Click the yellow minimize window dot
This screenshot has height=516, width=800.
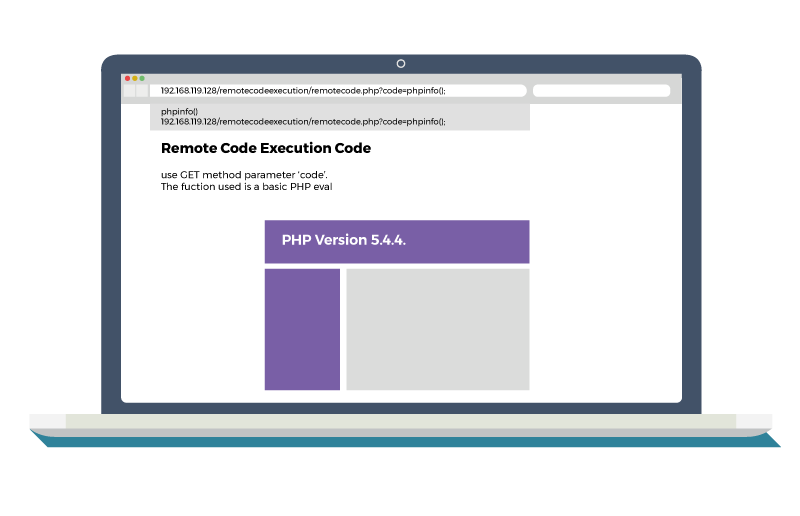135,79
